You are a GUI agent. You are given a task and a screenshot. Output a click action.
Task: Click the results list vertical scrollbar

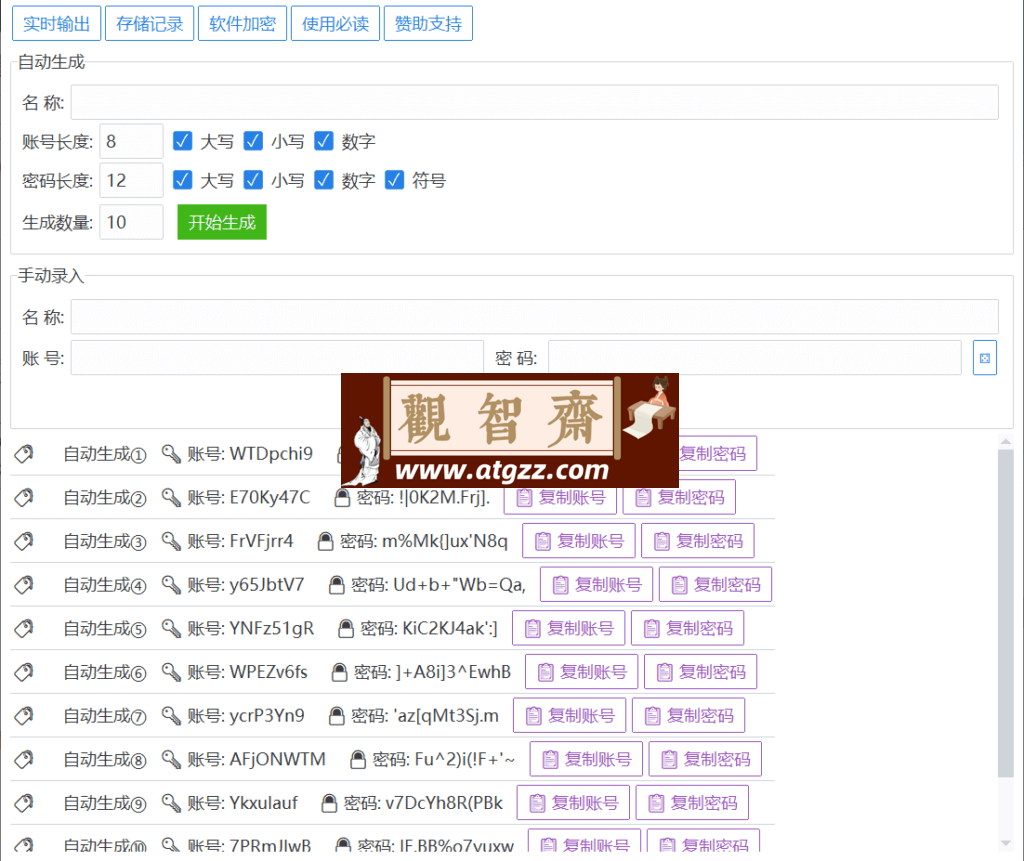point(1006,613)
